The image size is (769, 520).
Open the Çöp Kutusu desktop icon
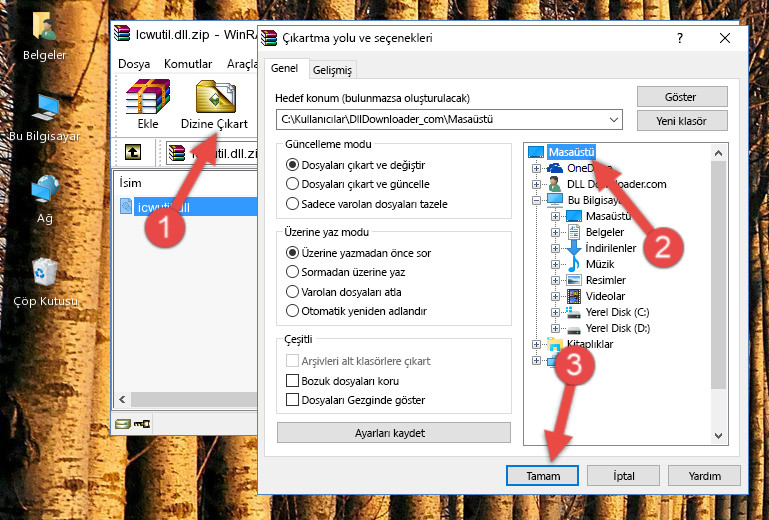click(45, 271)
